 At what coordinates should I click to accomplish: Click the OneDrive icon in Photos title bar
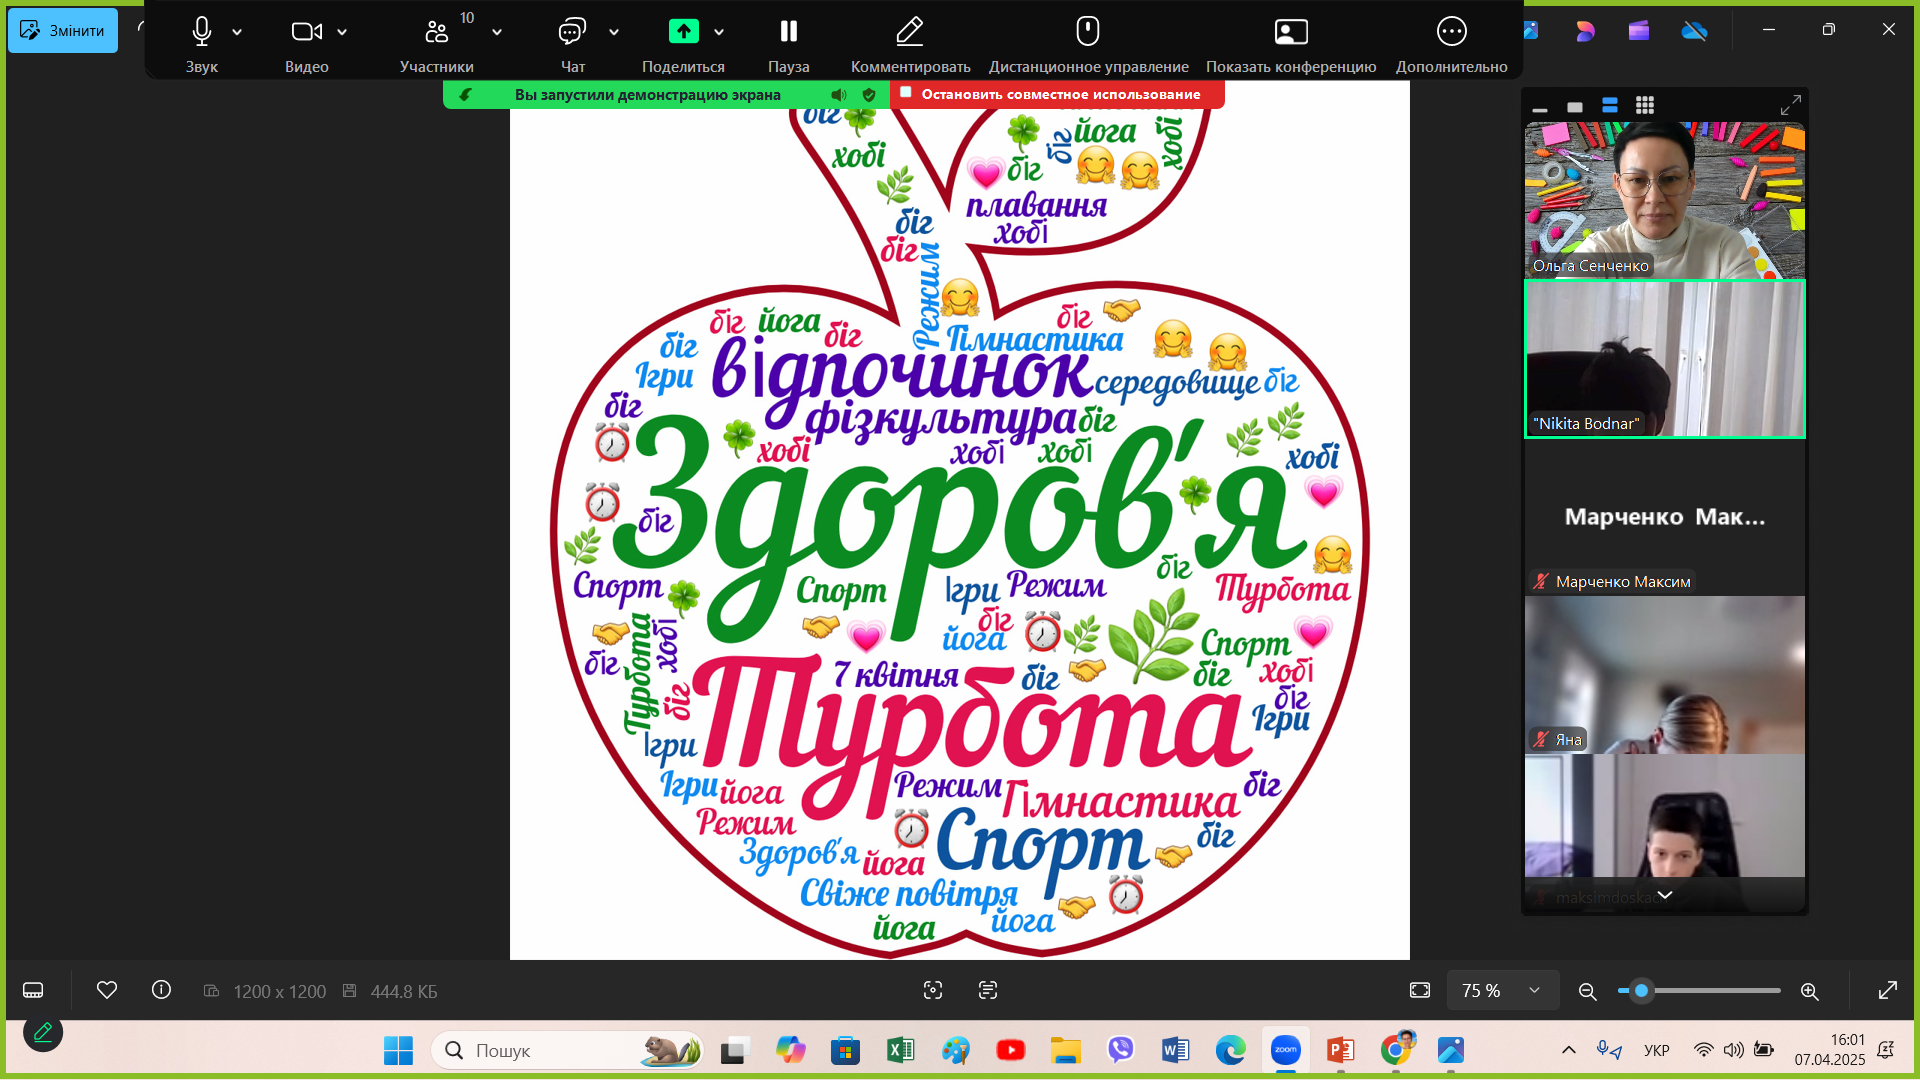point(1694,30)
